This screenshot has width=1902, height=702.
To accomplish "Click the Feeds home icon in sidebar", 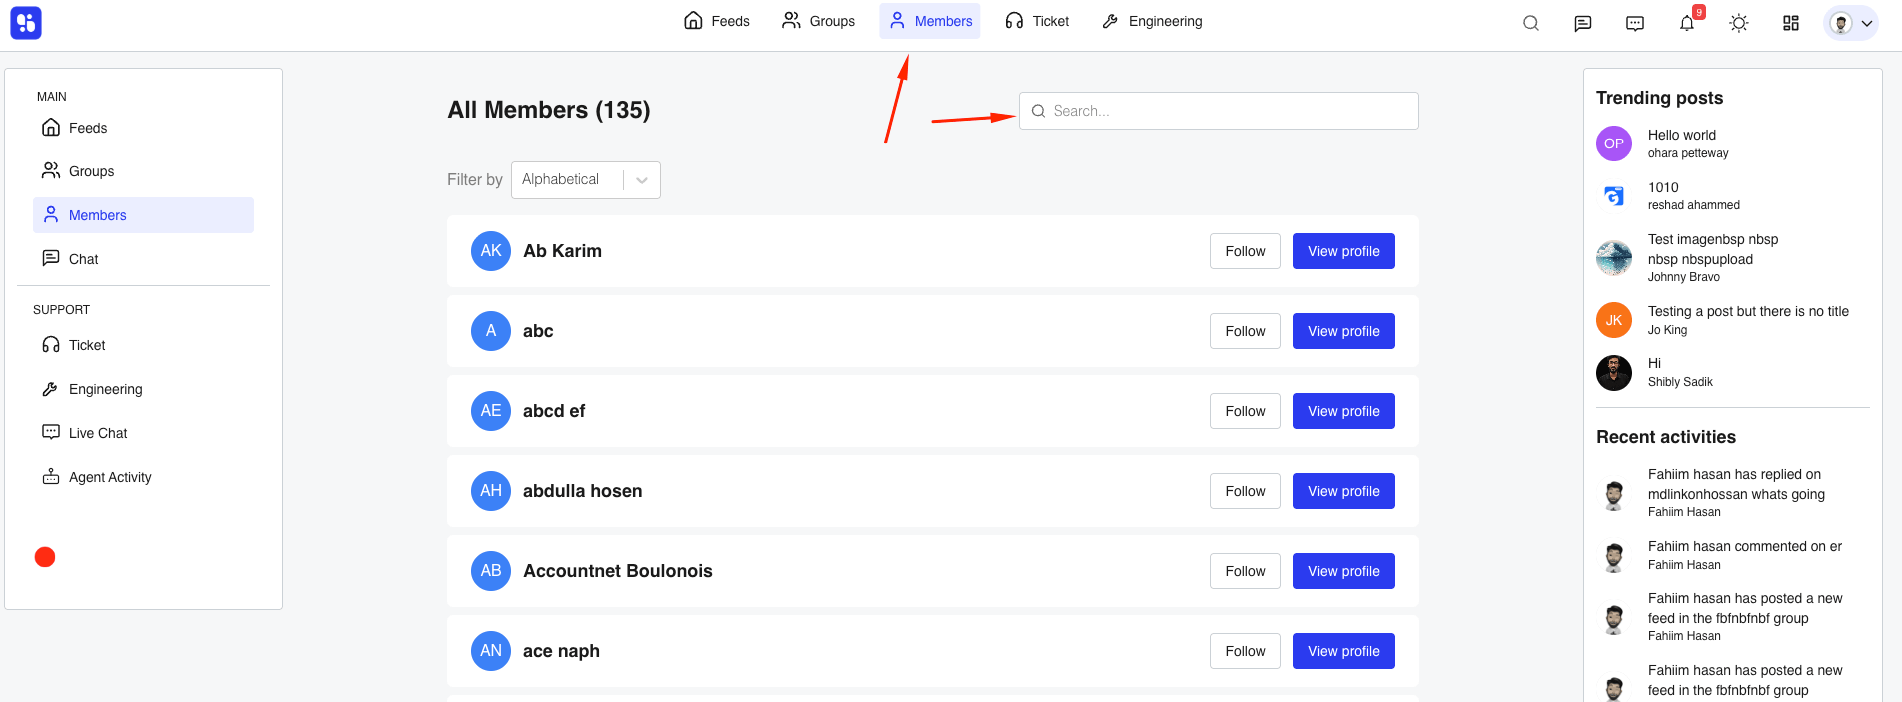I will (x=51, y=127).
